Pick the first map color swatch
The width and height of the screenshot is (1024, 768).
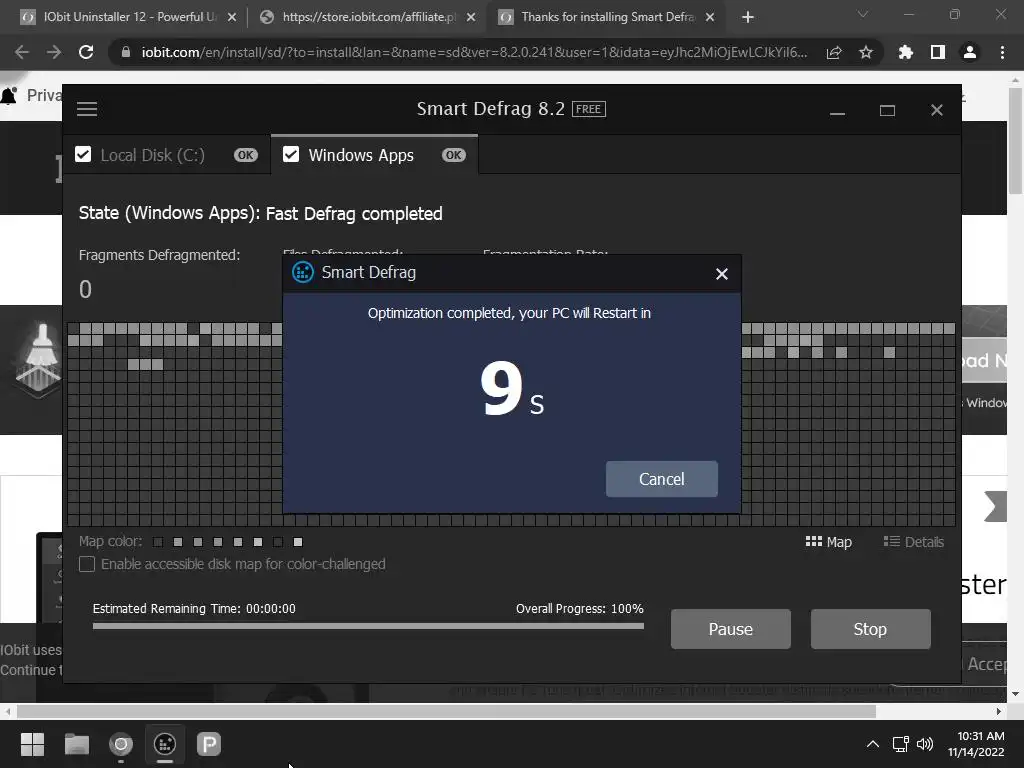point(158,542)
